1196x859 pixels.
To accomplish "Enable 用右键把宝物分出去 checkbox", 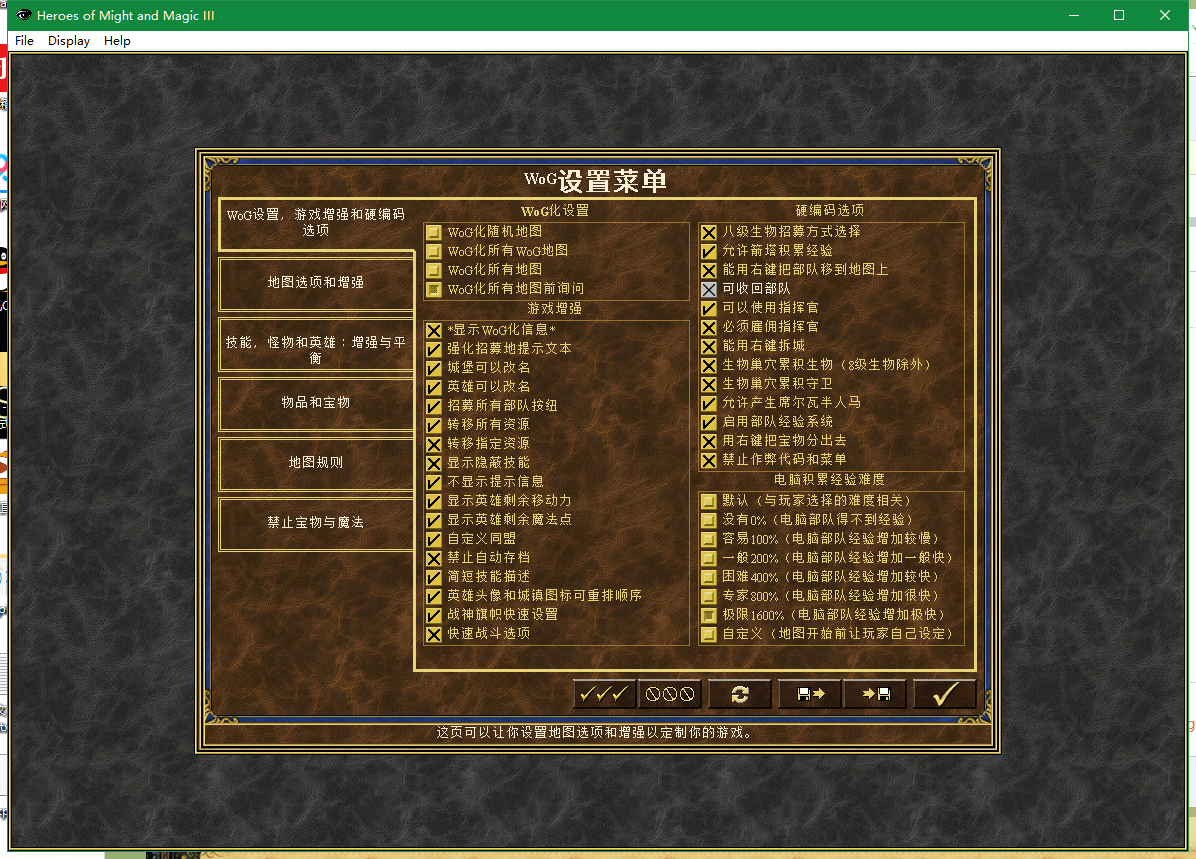I will pyautogui.click(x=709, y=441).
